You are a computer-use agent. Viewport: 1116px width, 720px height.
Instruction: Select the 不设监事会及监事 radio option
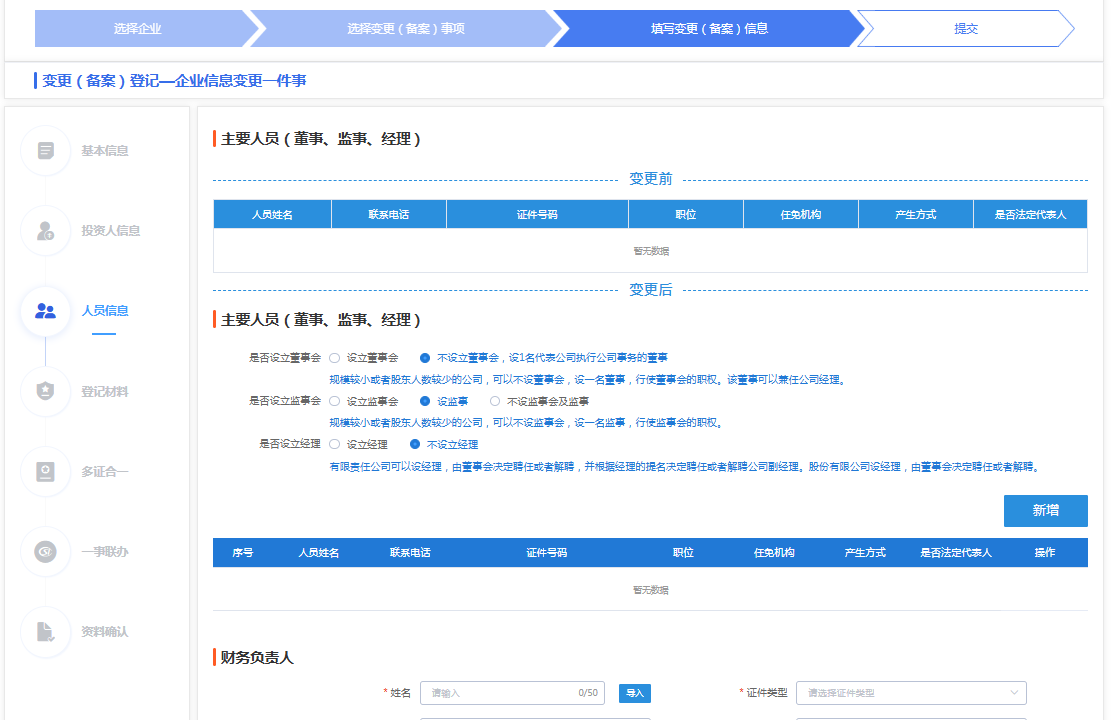(495, 402)
